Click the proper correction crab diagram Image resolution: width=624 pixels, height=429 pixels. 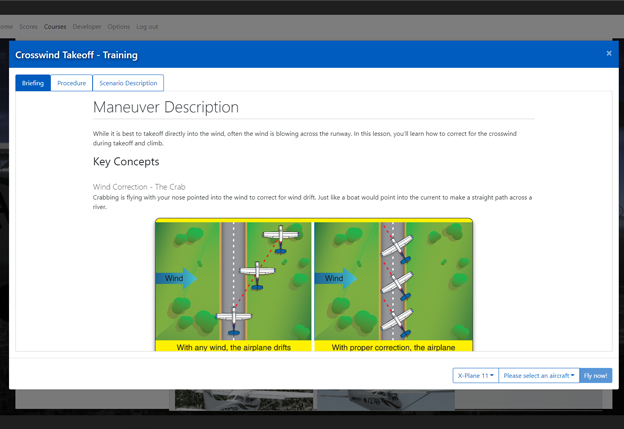(x=394, y=281)
